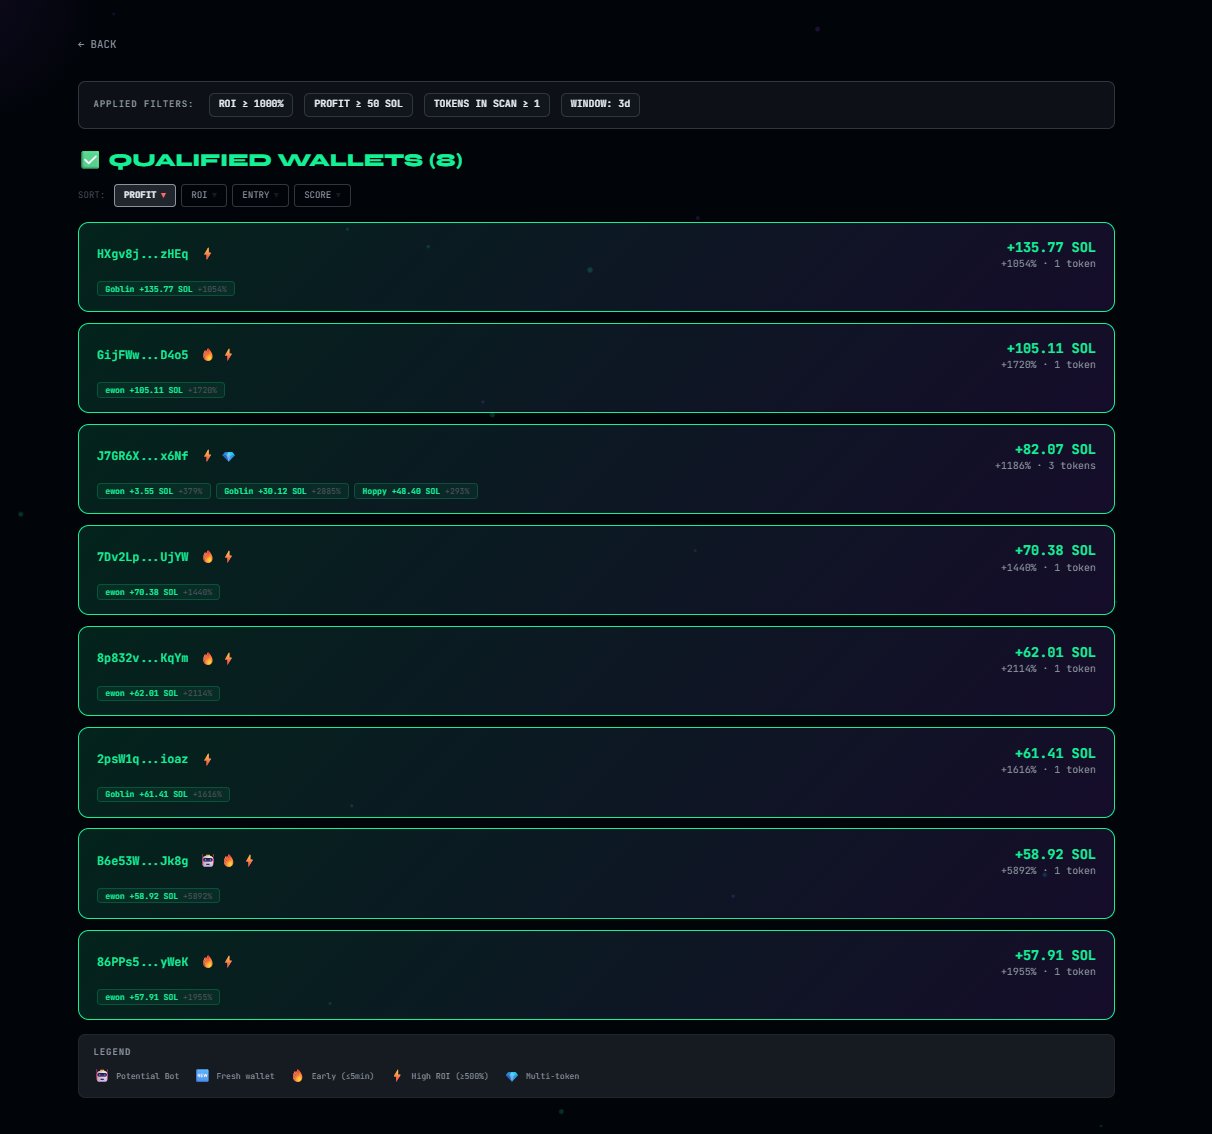
Task: Sort wallets by PROFIT
Action: point(145,195)
